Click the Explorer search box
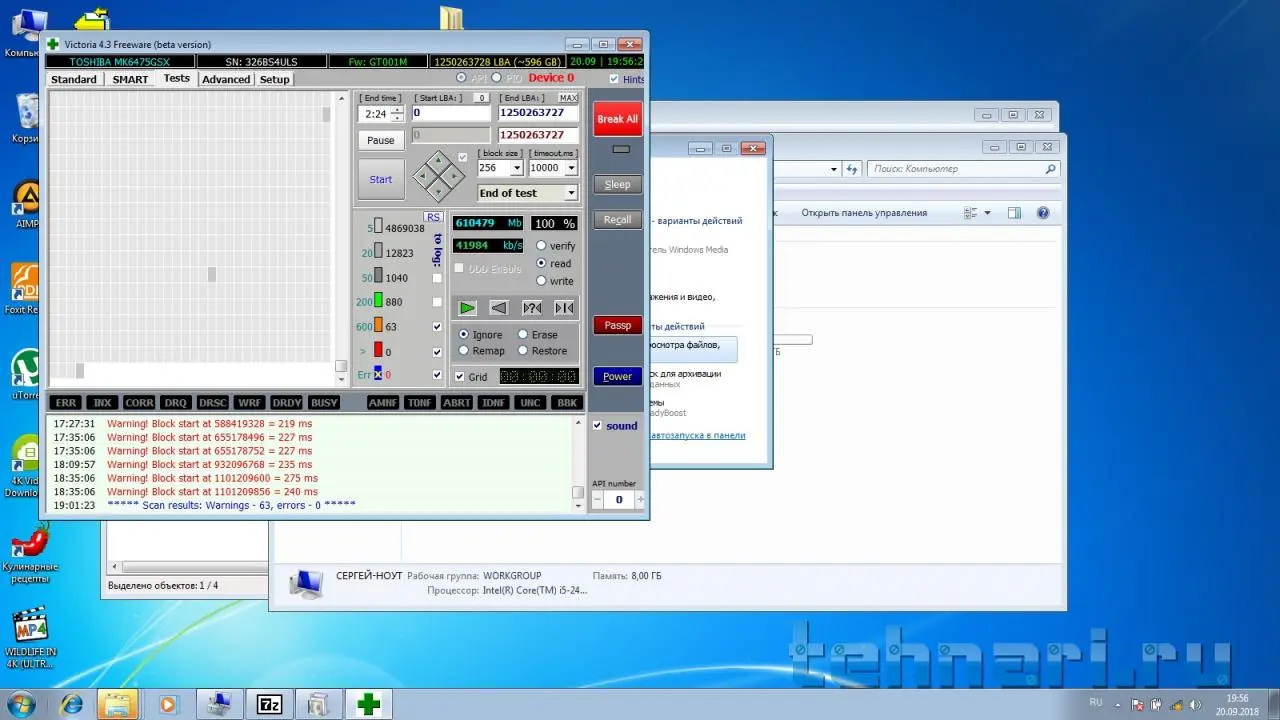 (964, 169)
